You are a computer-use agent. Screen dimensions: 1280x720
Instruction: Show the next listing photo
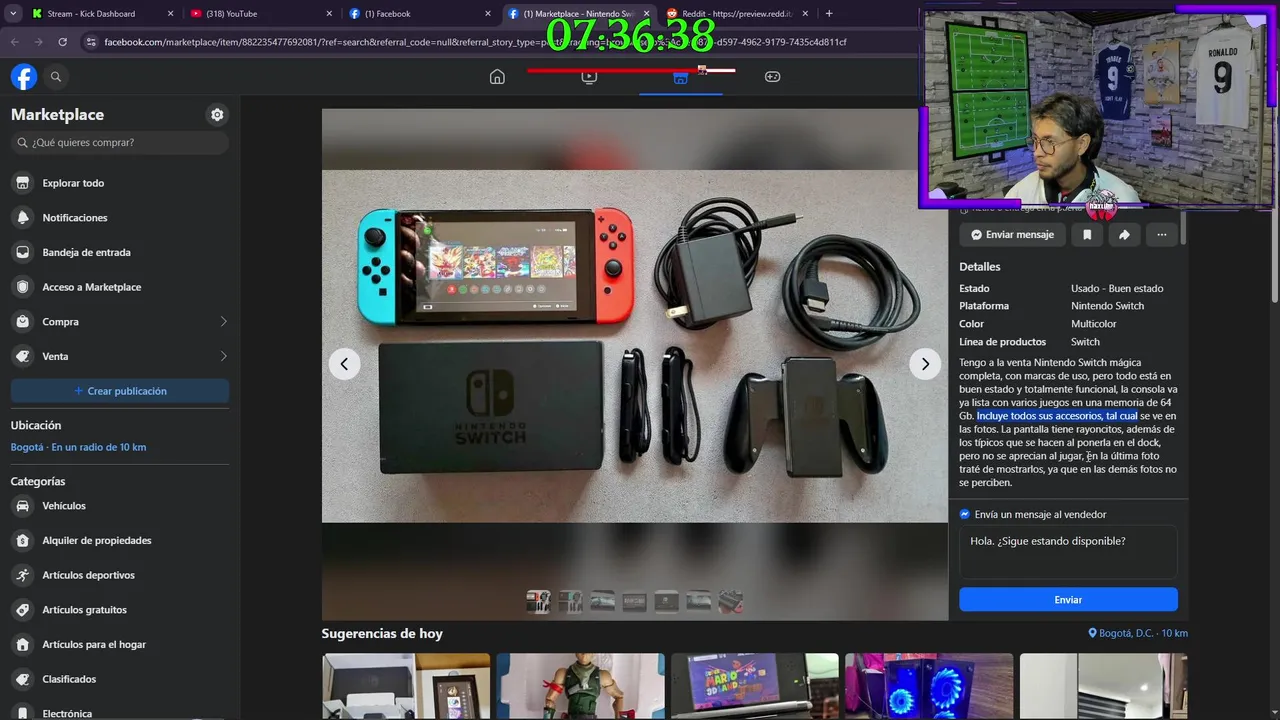tap(925, 364)
